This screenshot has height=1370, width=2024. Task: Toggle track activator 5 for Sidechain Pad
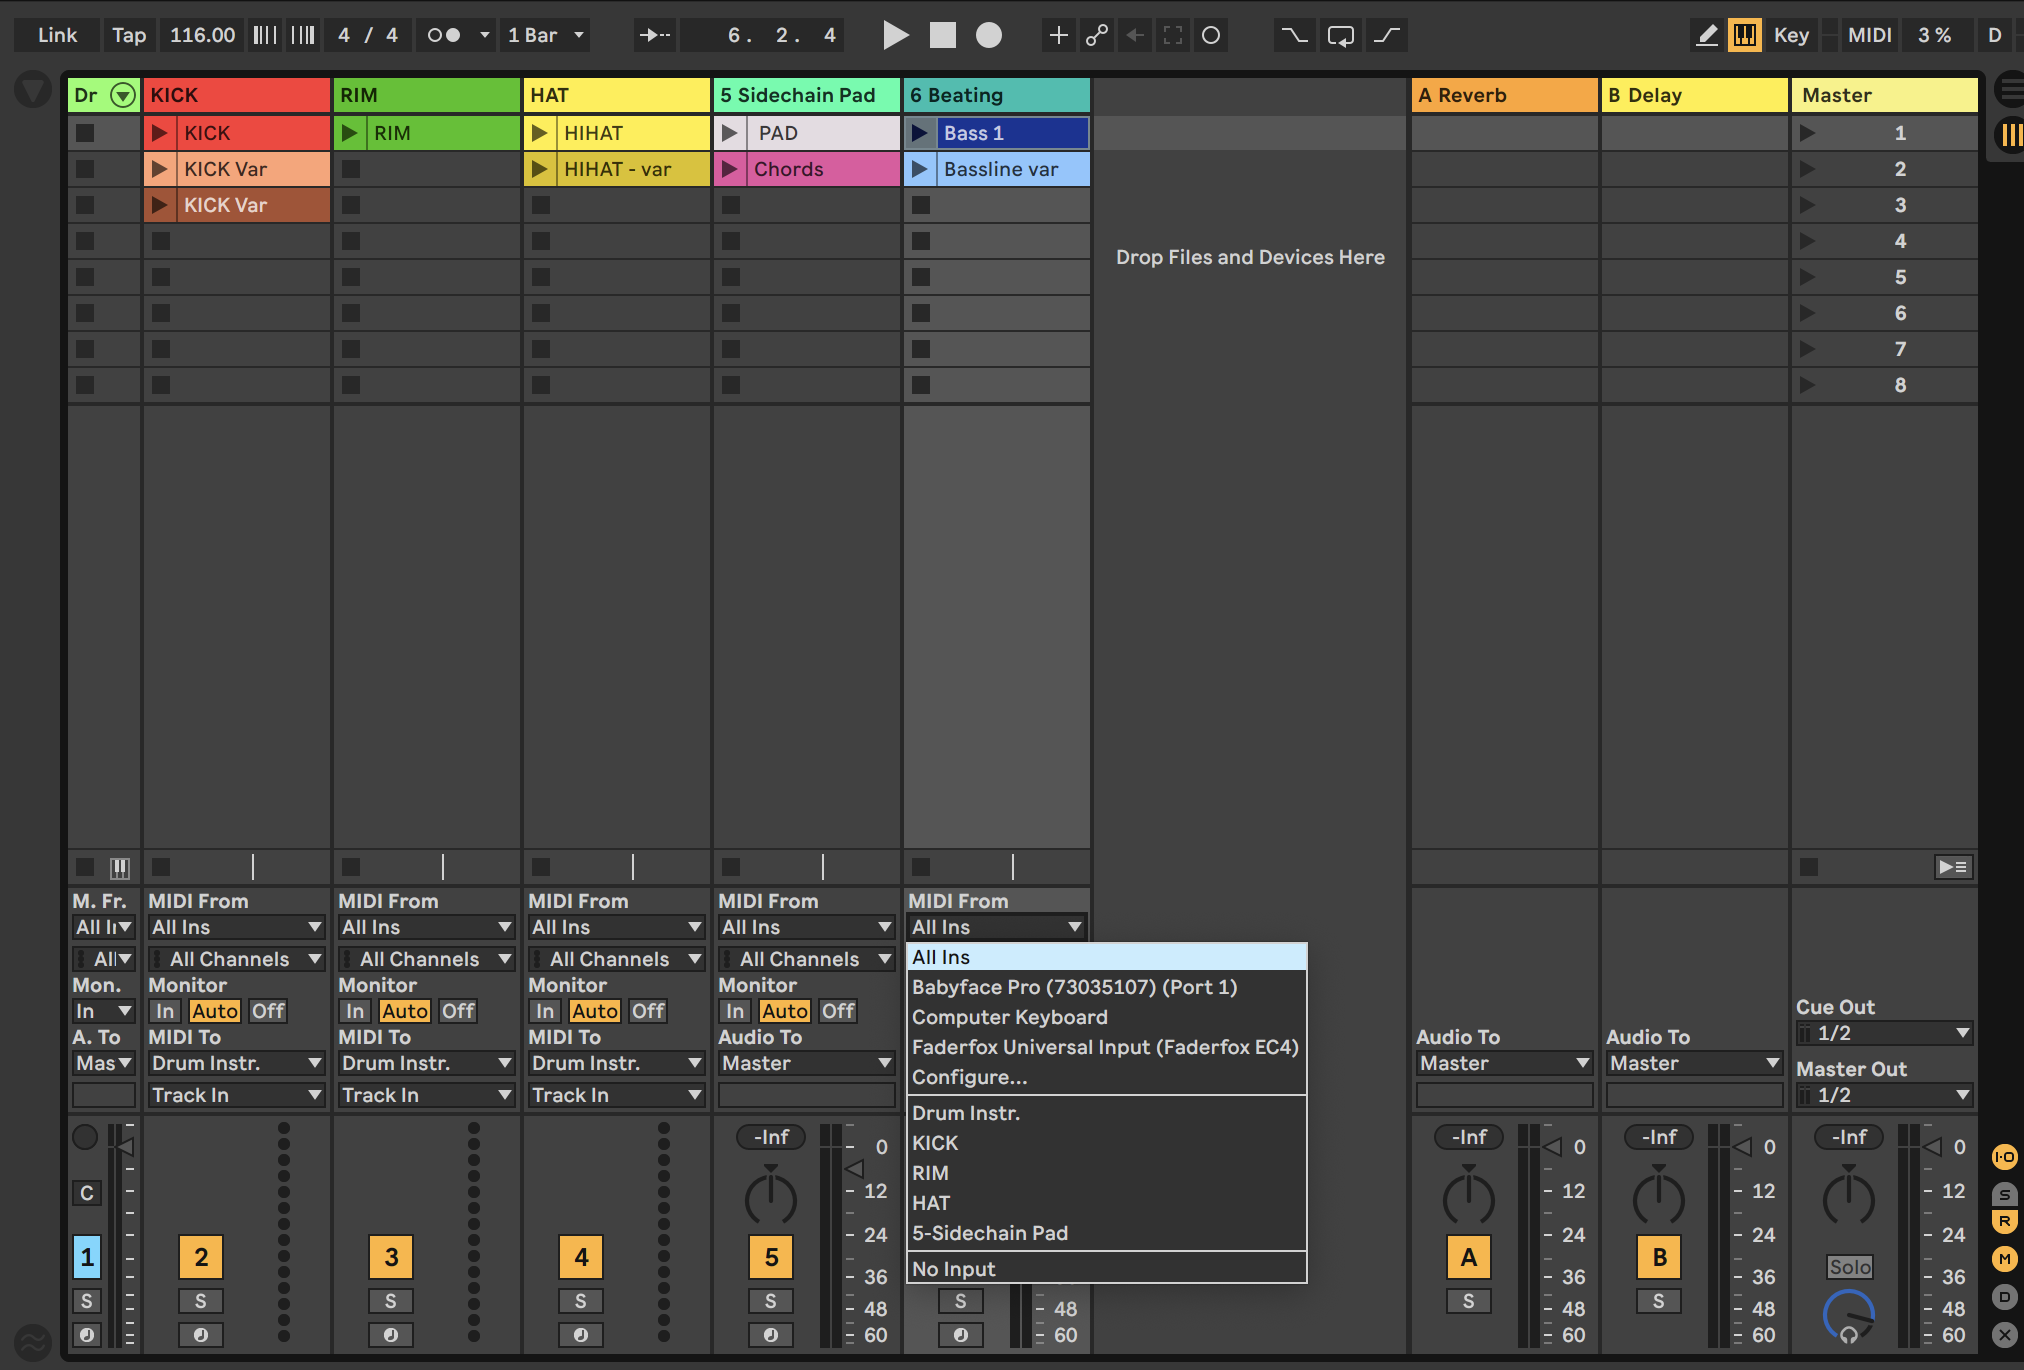770,1257
